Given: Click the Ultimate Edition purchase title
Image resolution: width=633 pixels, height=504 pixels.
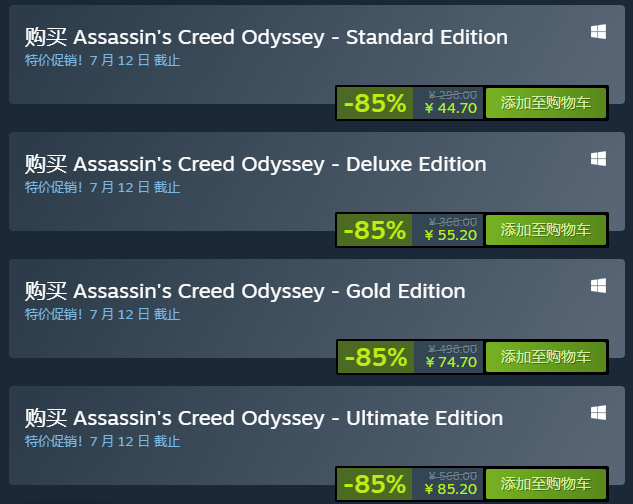Looking at the screenshot, I should click(x=264, y=418).
